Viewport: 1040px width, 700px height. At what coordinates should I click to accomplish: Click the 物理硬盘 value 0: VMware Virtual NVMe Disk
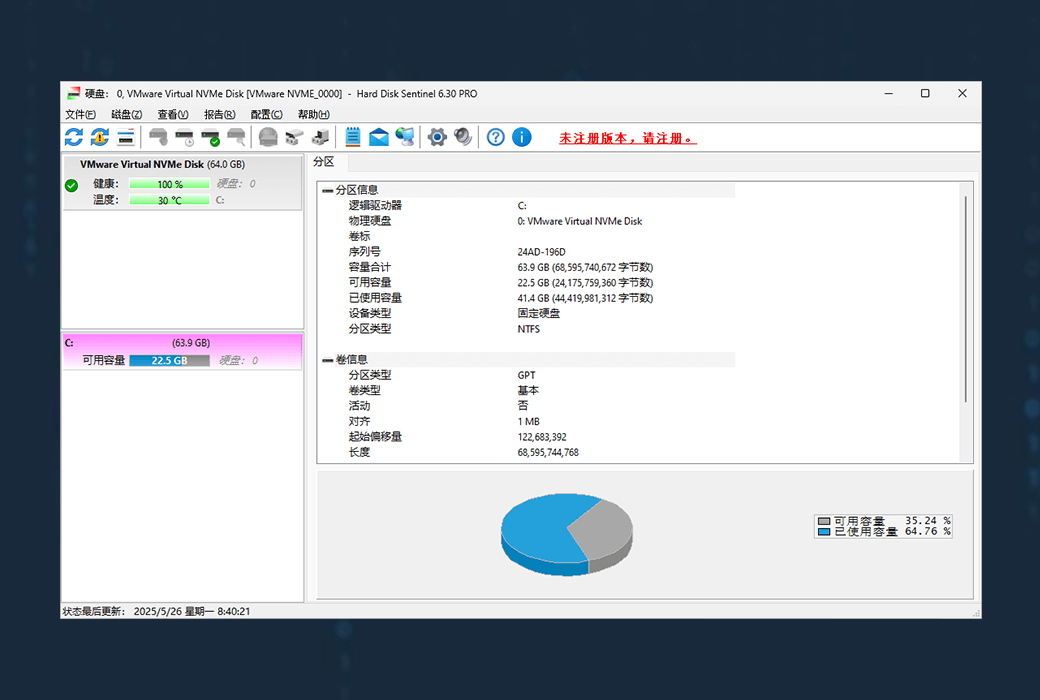click(x=580, y=221)
